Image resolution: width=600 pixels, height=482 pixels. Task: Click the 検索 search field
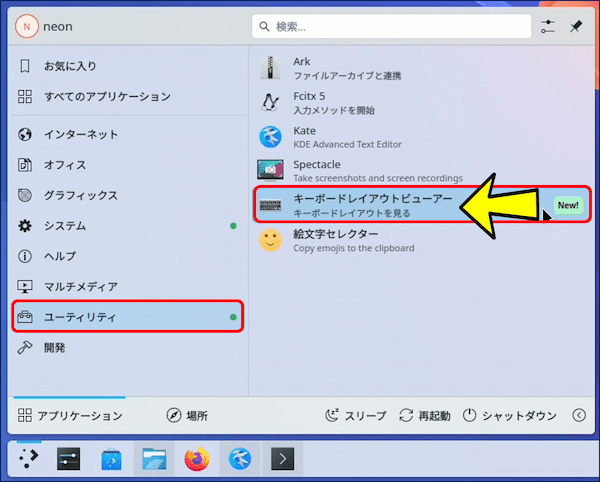pyautogui.click(x=390, y=27)
